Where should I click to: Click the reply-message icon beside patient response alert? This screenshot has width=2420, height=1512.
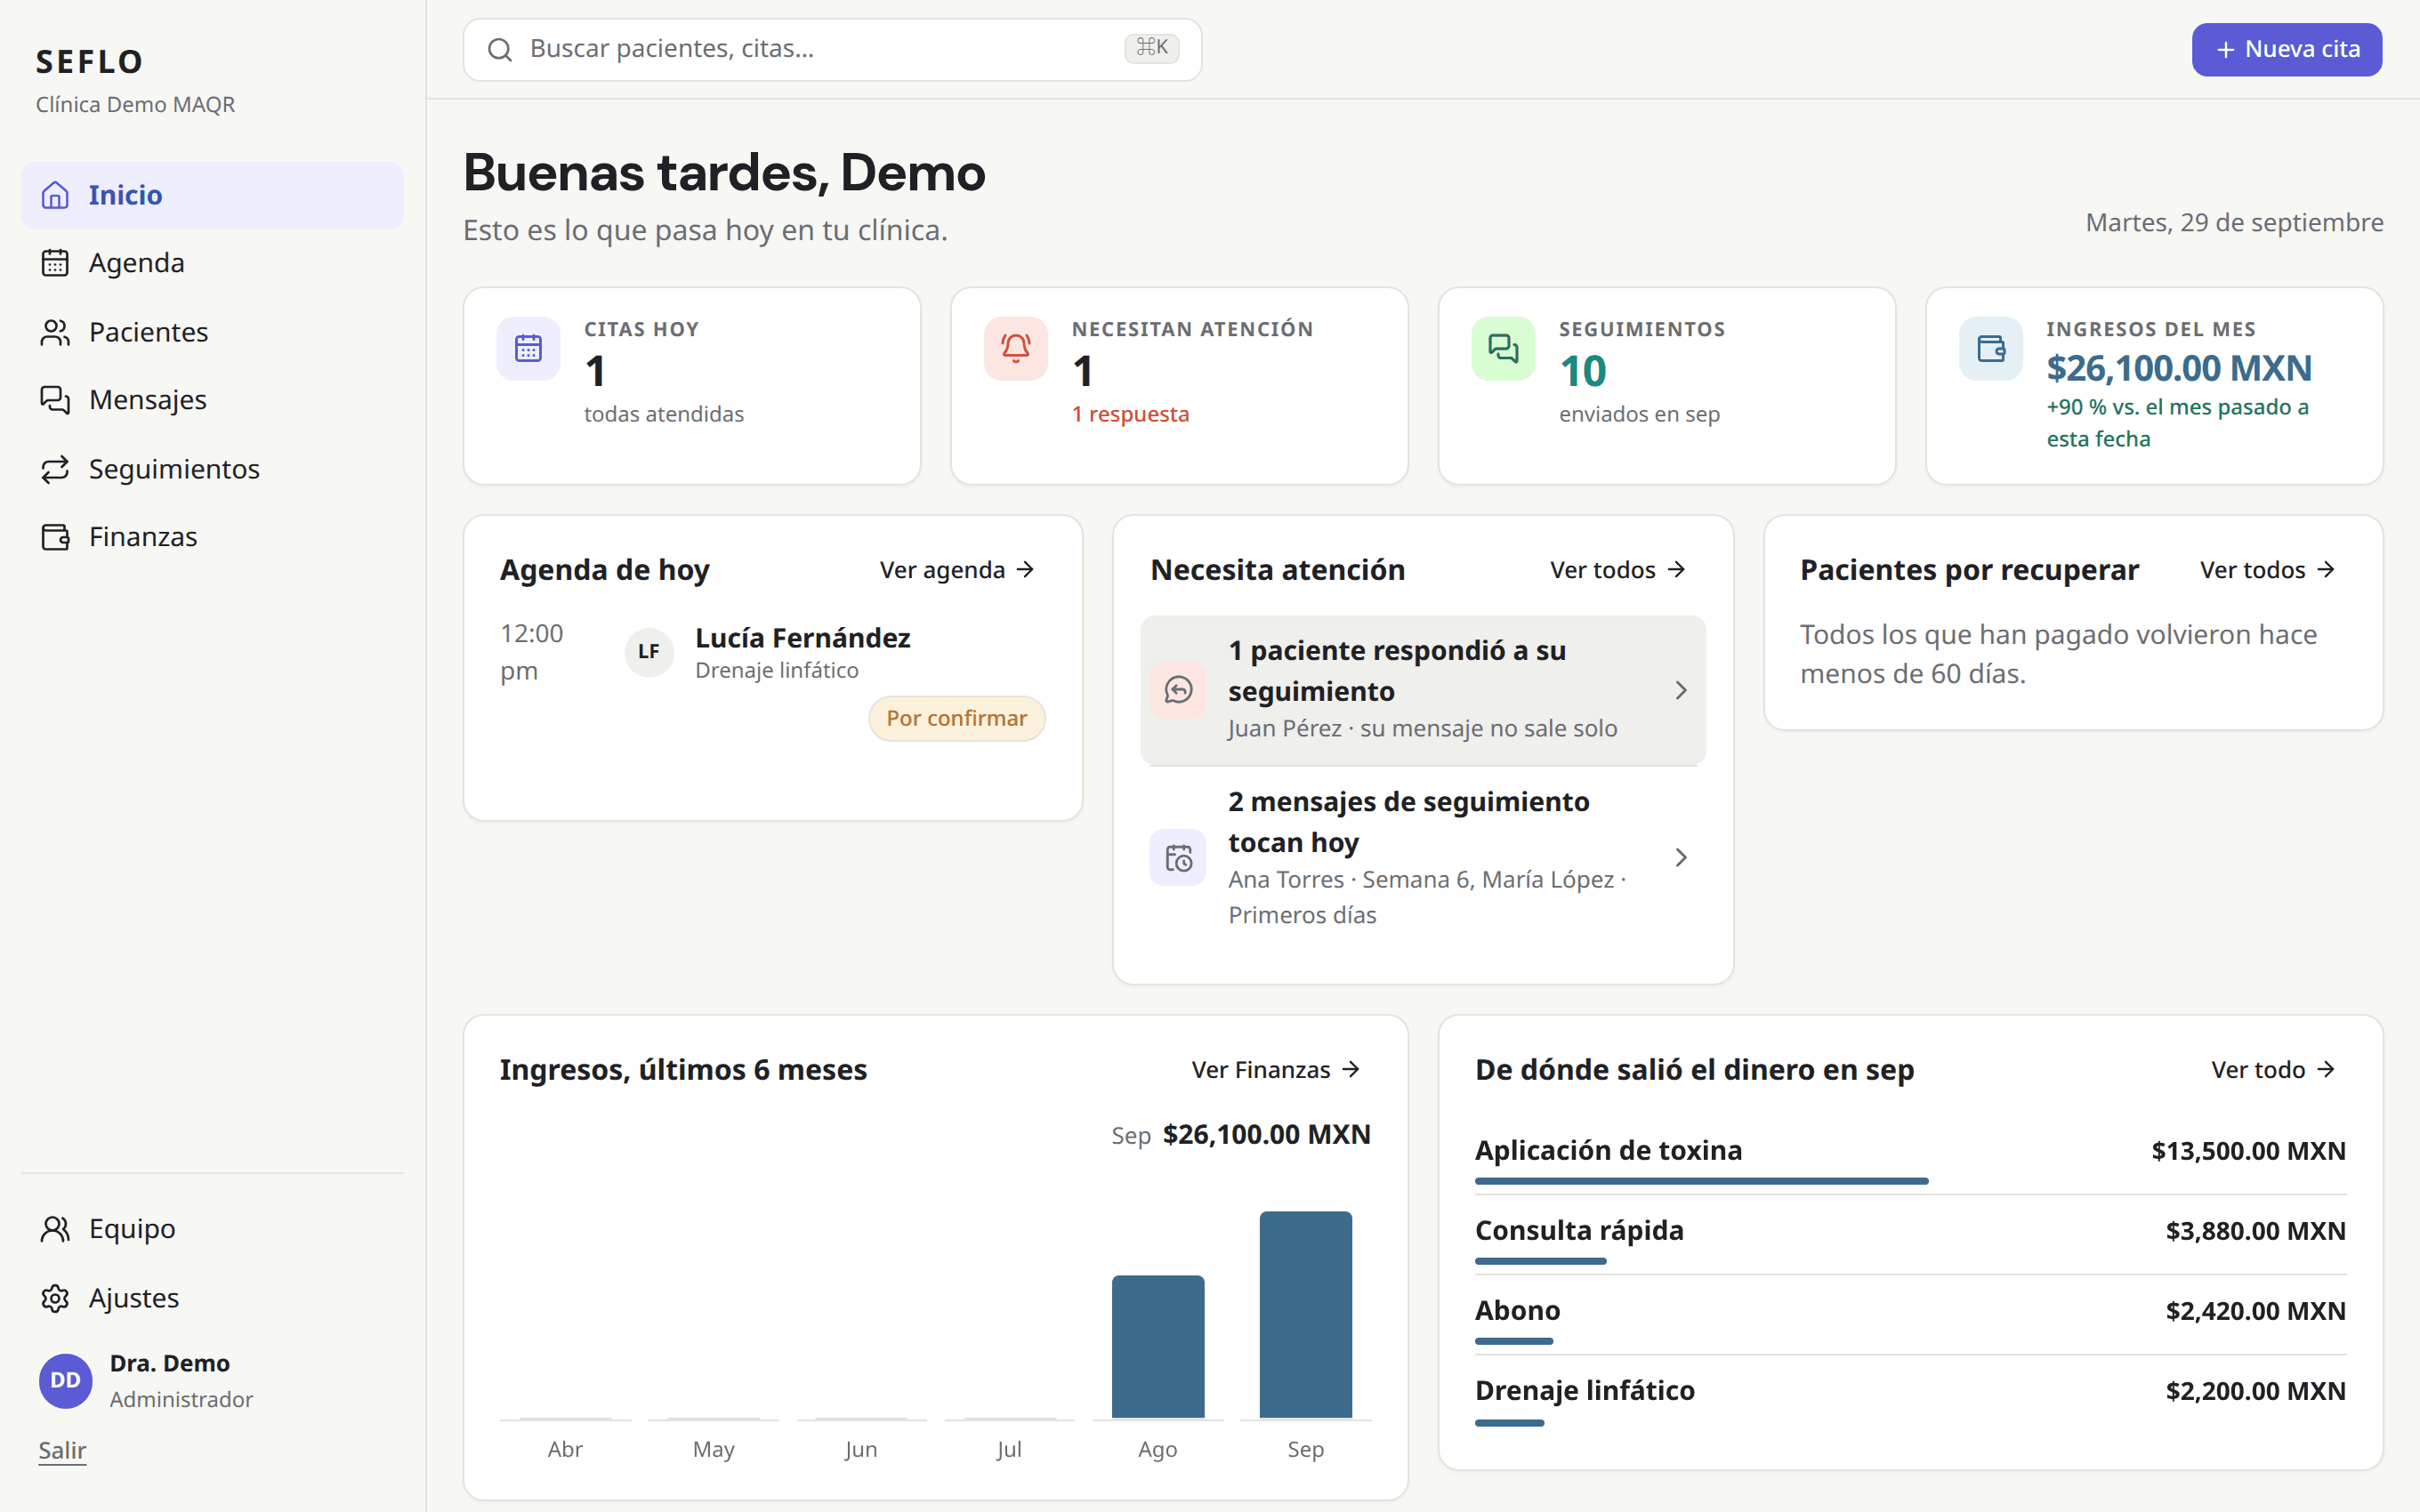(x=1178, y=690)
